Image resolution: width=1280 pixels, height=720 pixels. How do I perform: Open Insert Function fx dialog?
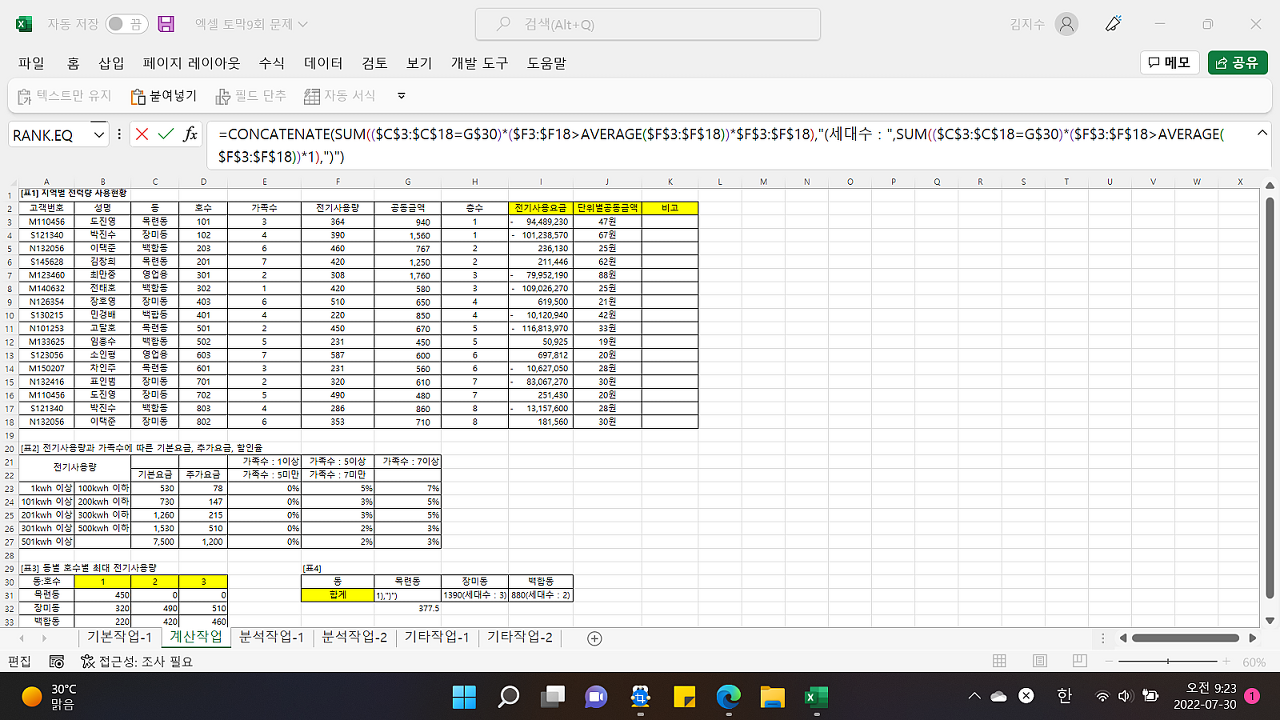(x=190, y=134)
